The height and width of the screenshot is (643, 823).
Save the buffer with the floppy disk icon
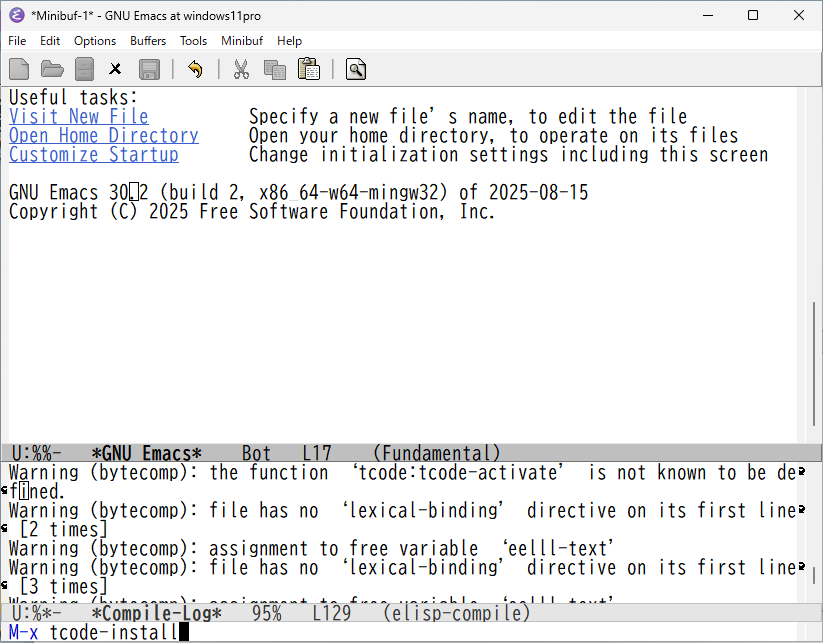coord(149,69)
